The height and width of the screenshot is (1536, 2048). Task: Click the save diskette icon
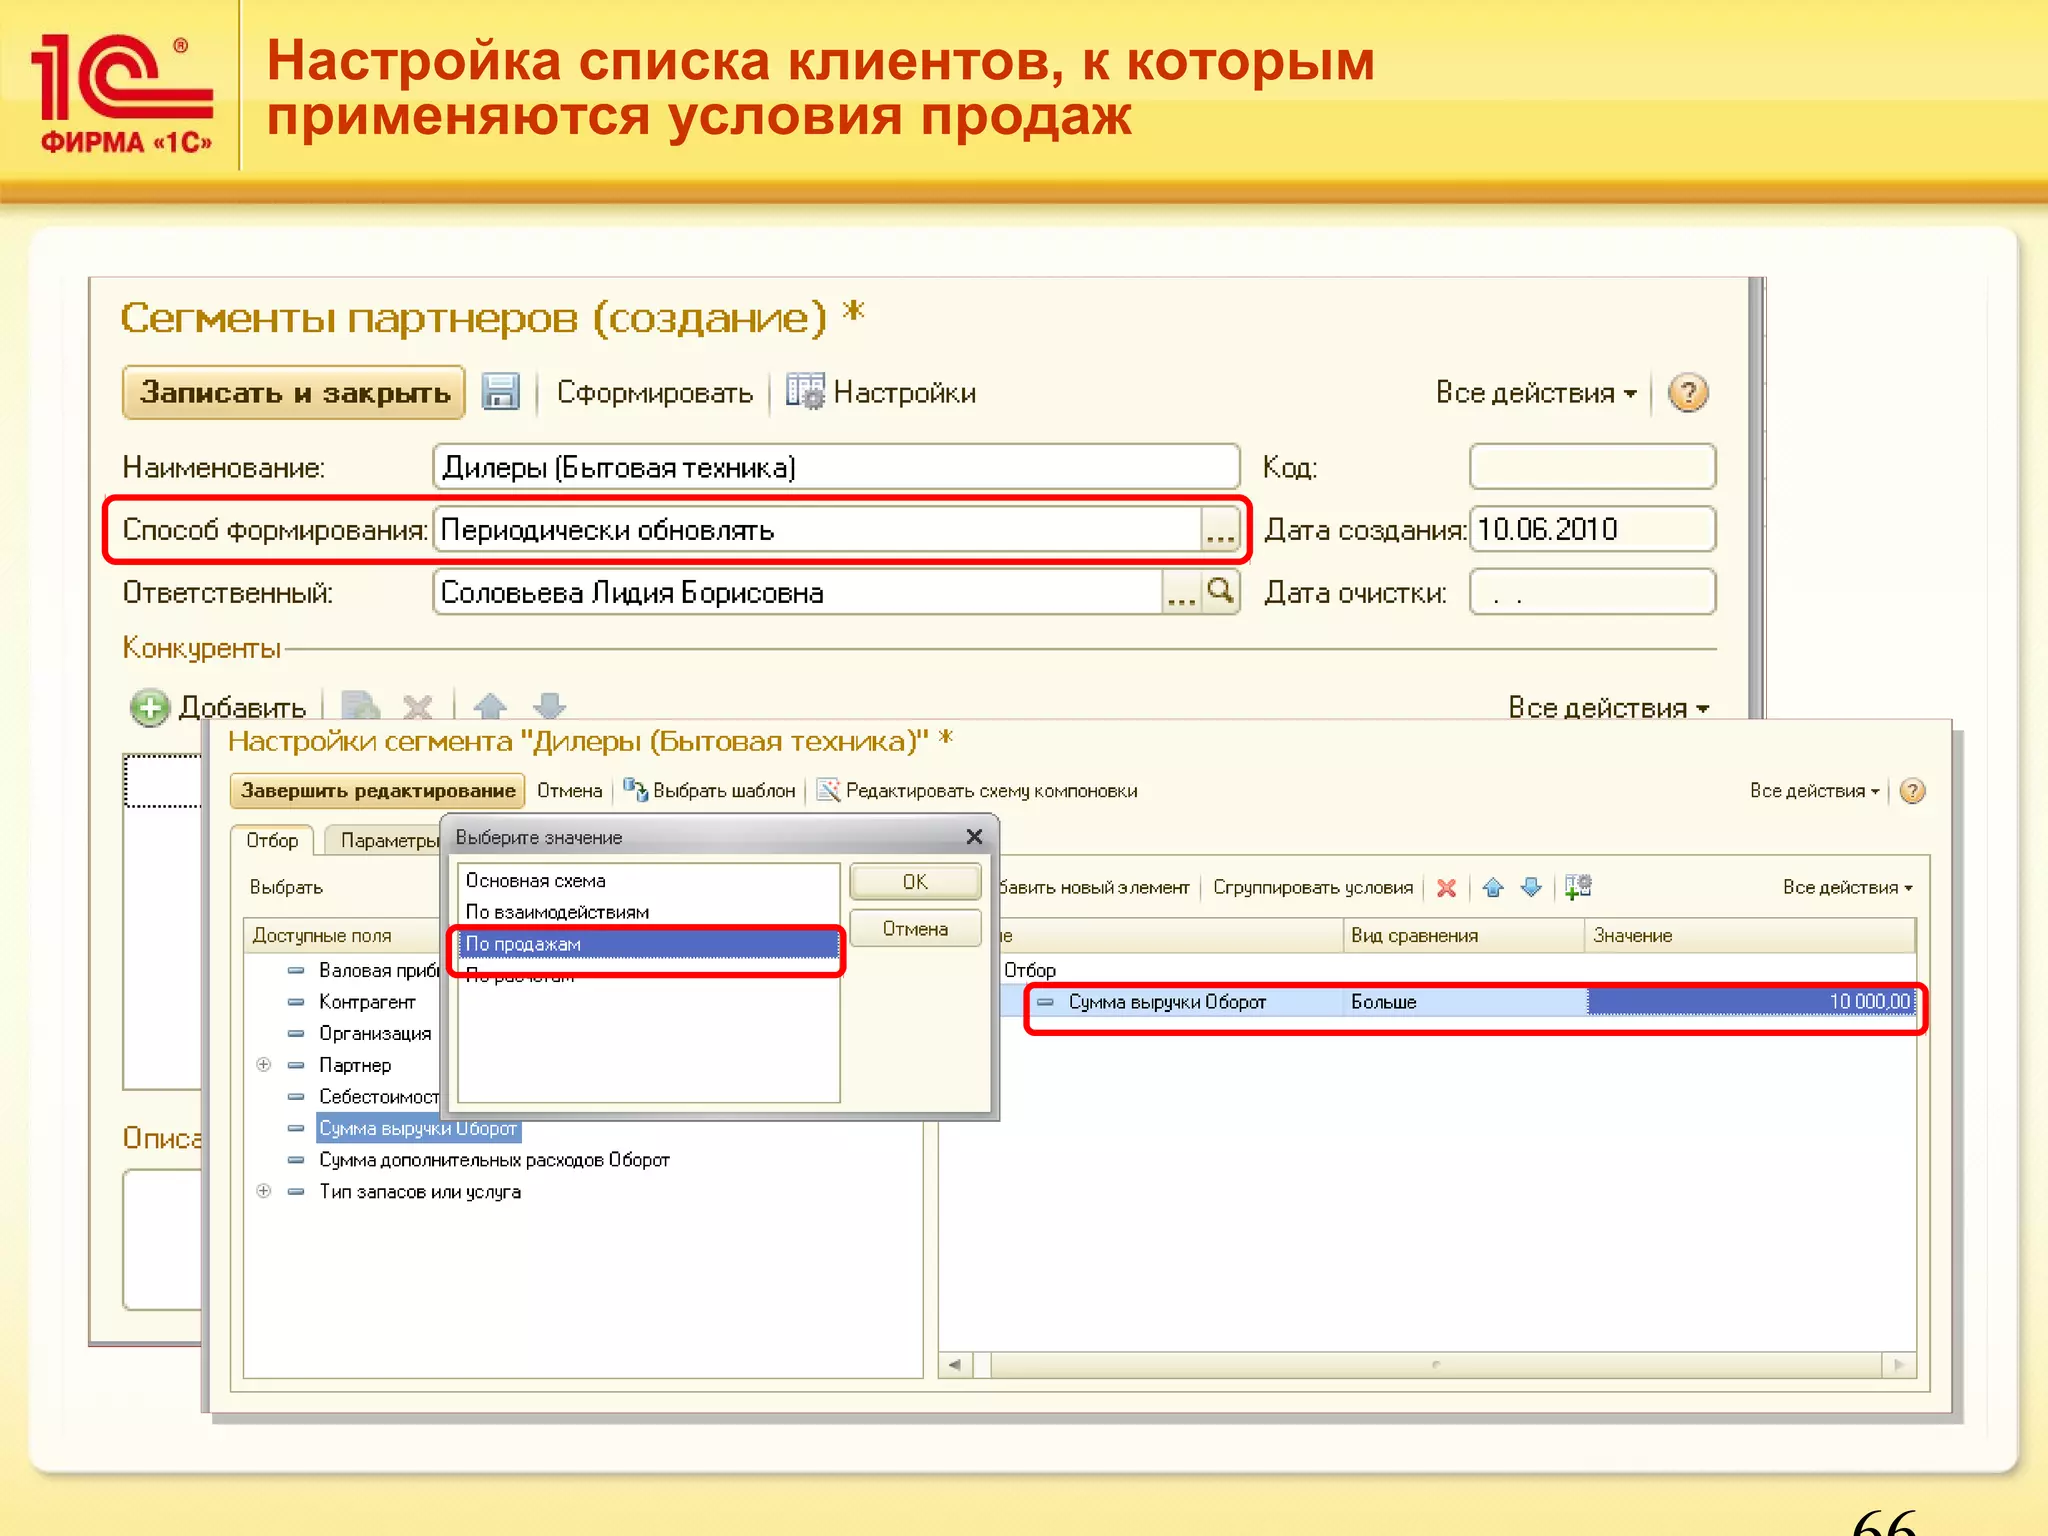click(x=500, y=392)
